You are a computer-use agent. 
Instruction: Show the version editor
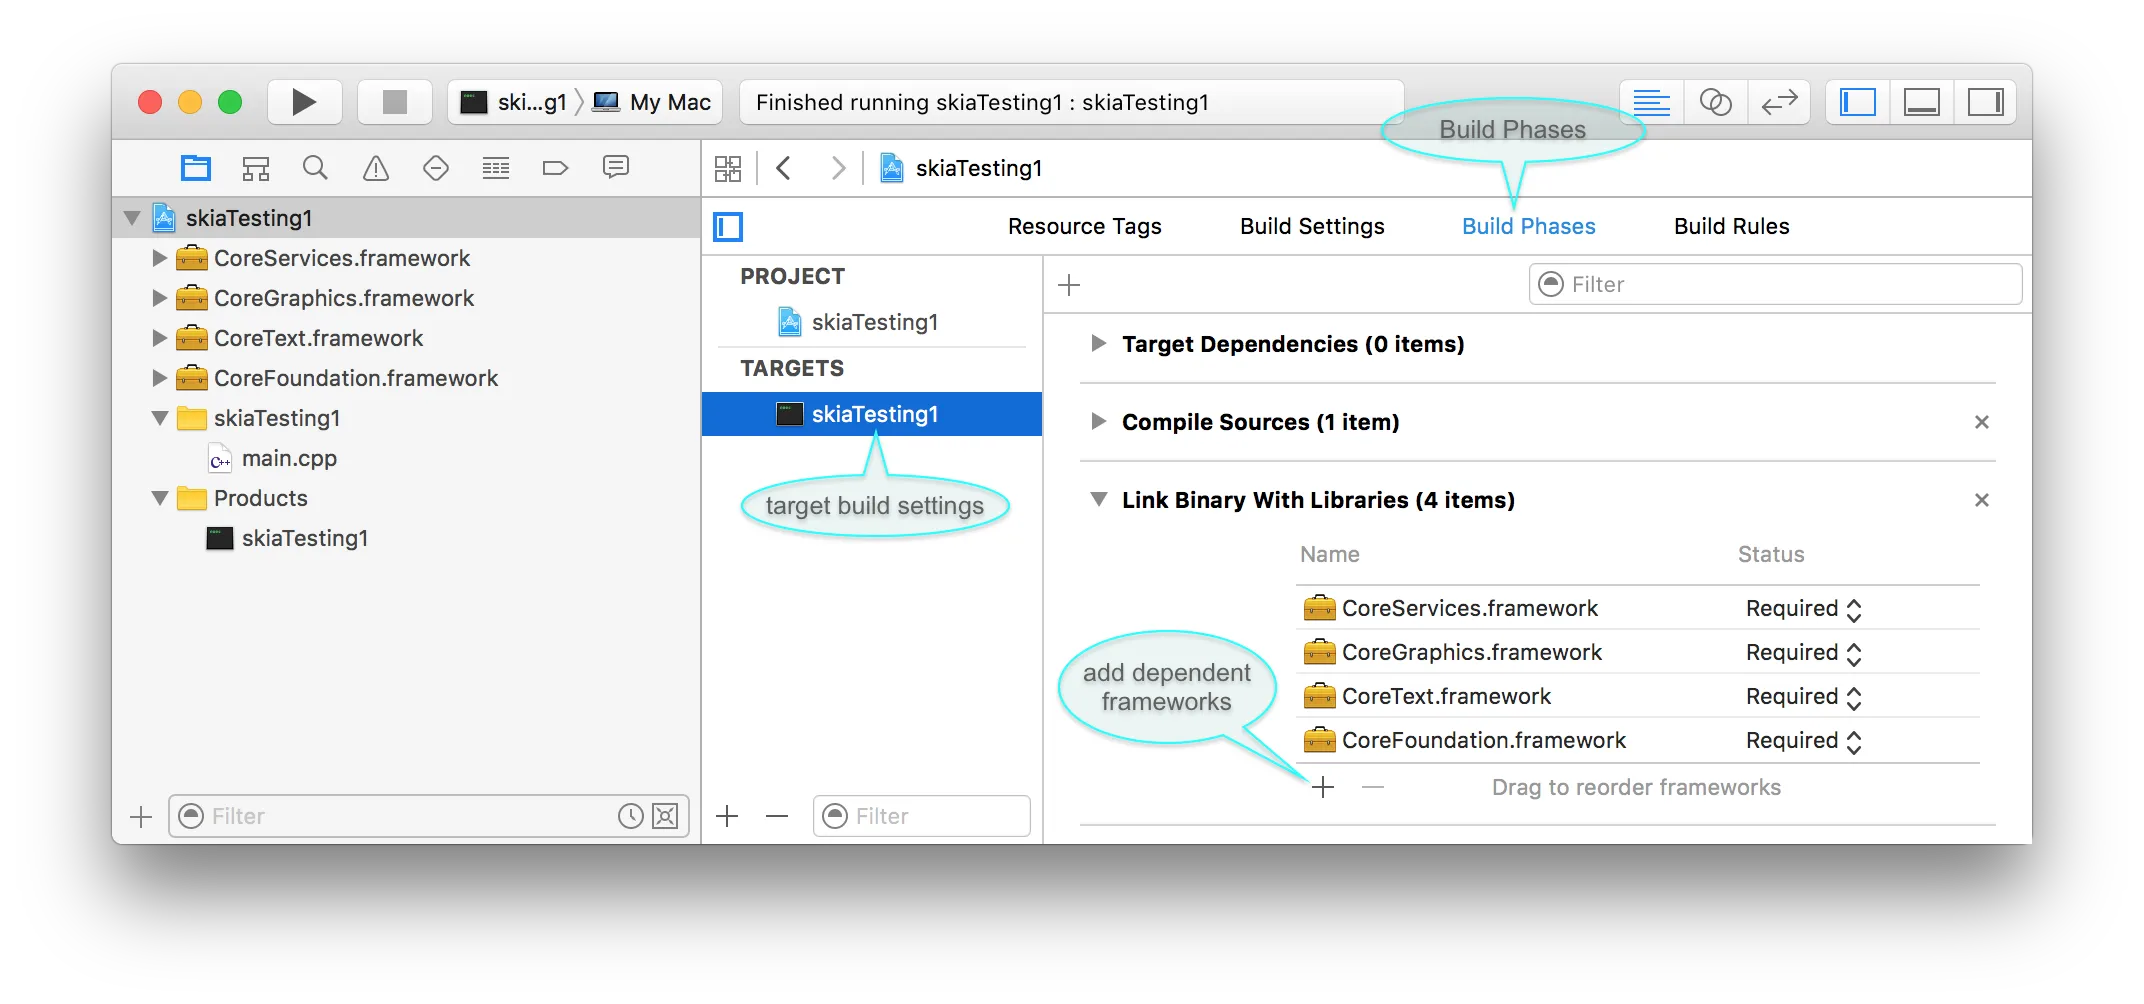[x=1779, y=102]
